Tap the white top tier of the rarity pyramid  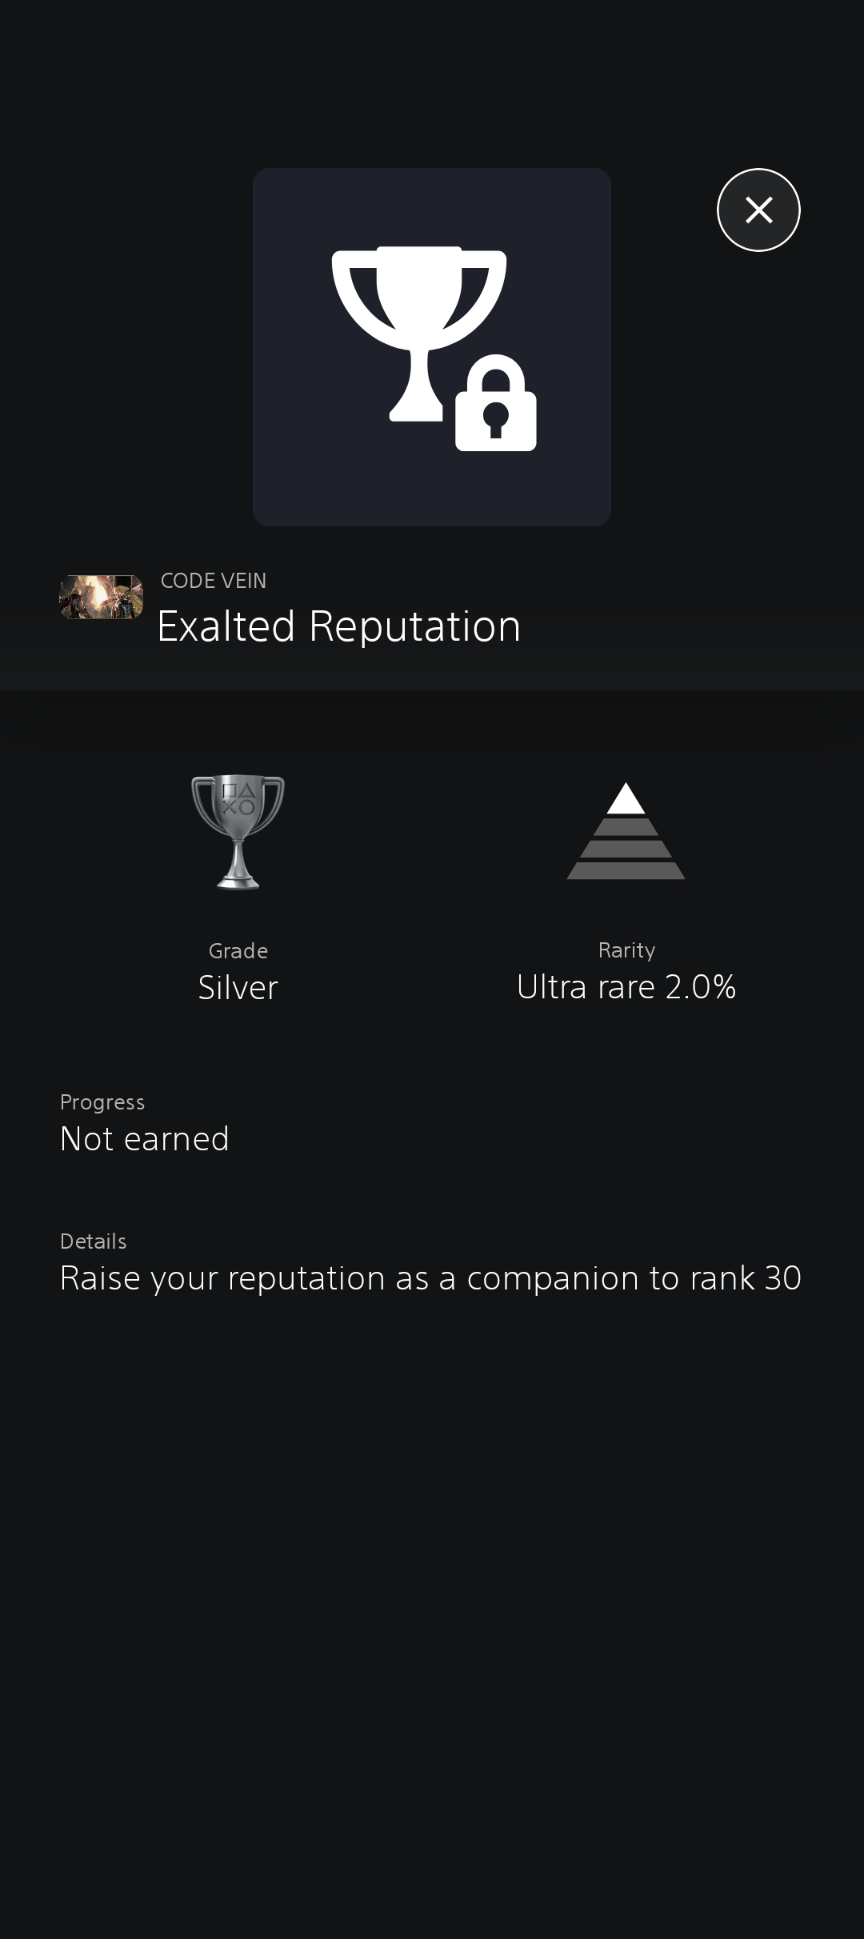pos(626,799)
